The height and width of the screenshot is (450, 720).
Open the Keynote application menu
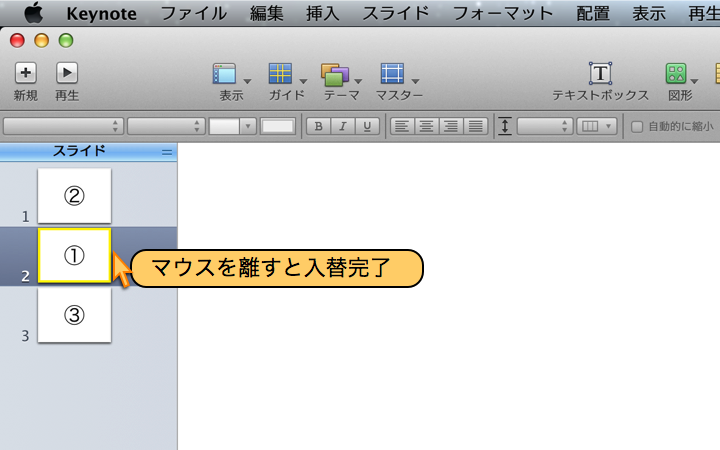[101, 13]
